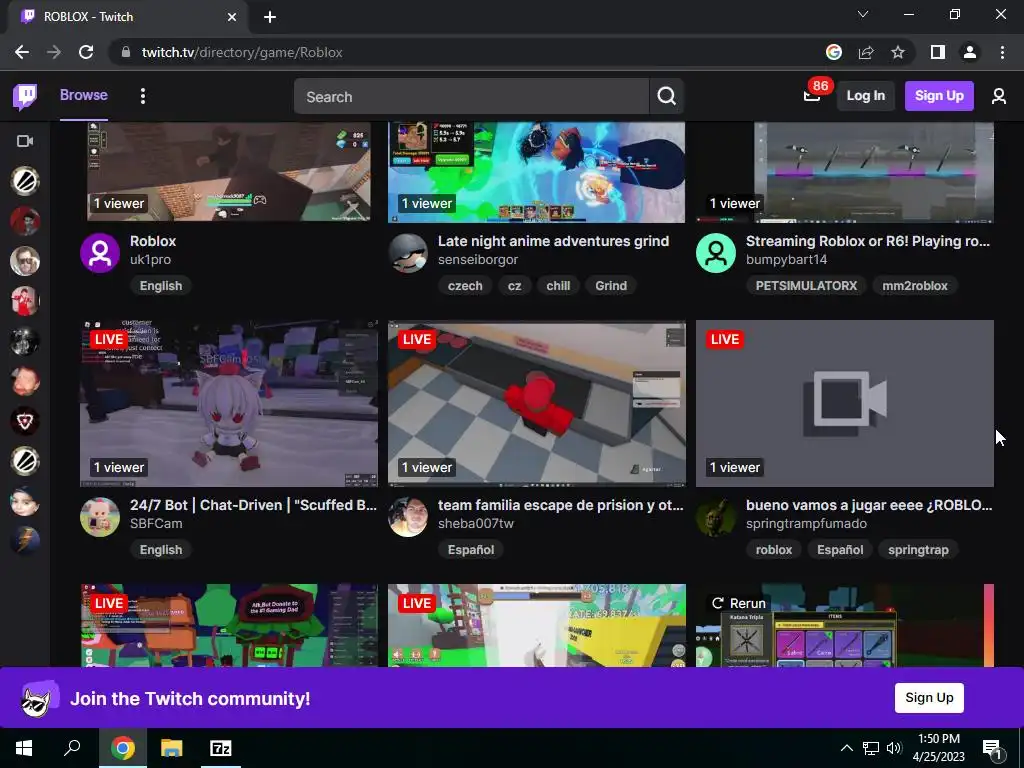Click the Windows Start button
The height and width of the screenshot is (768, 1024).
coord(24,748)
